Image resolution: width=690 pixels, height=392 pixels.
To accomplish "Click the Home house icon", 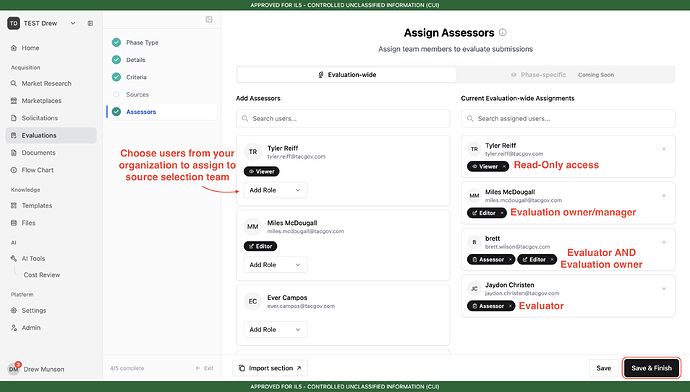I will coord(14,48).
